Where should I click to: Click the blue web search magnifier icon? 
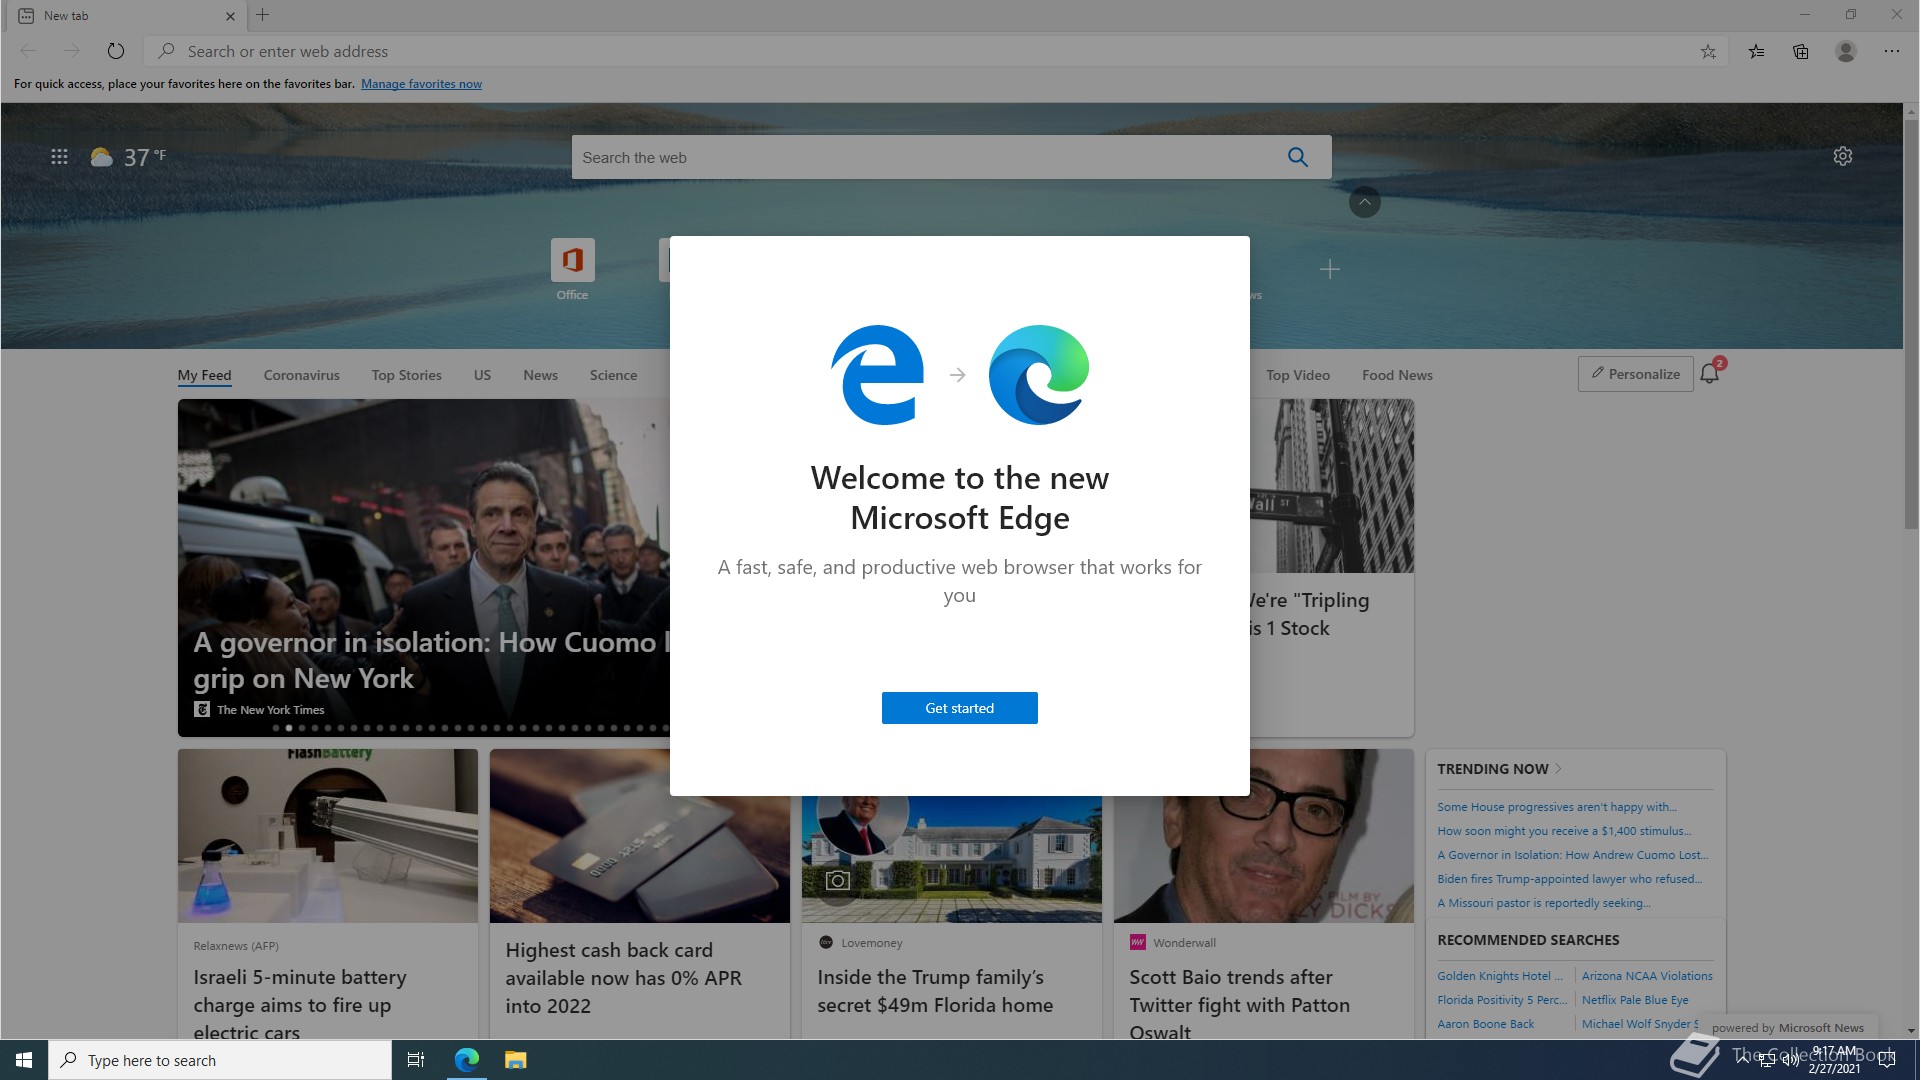(x=1298, y=157)
